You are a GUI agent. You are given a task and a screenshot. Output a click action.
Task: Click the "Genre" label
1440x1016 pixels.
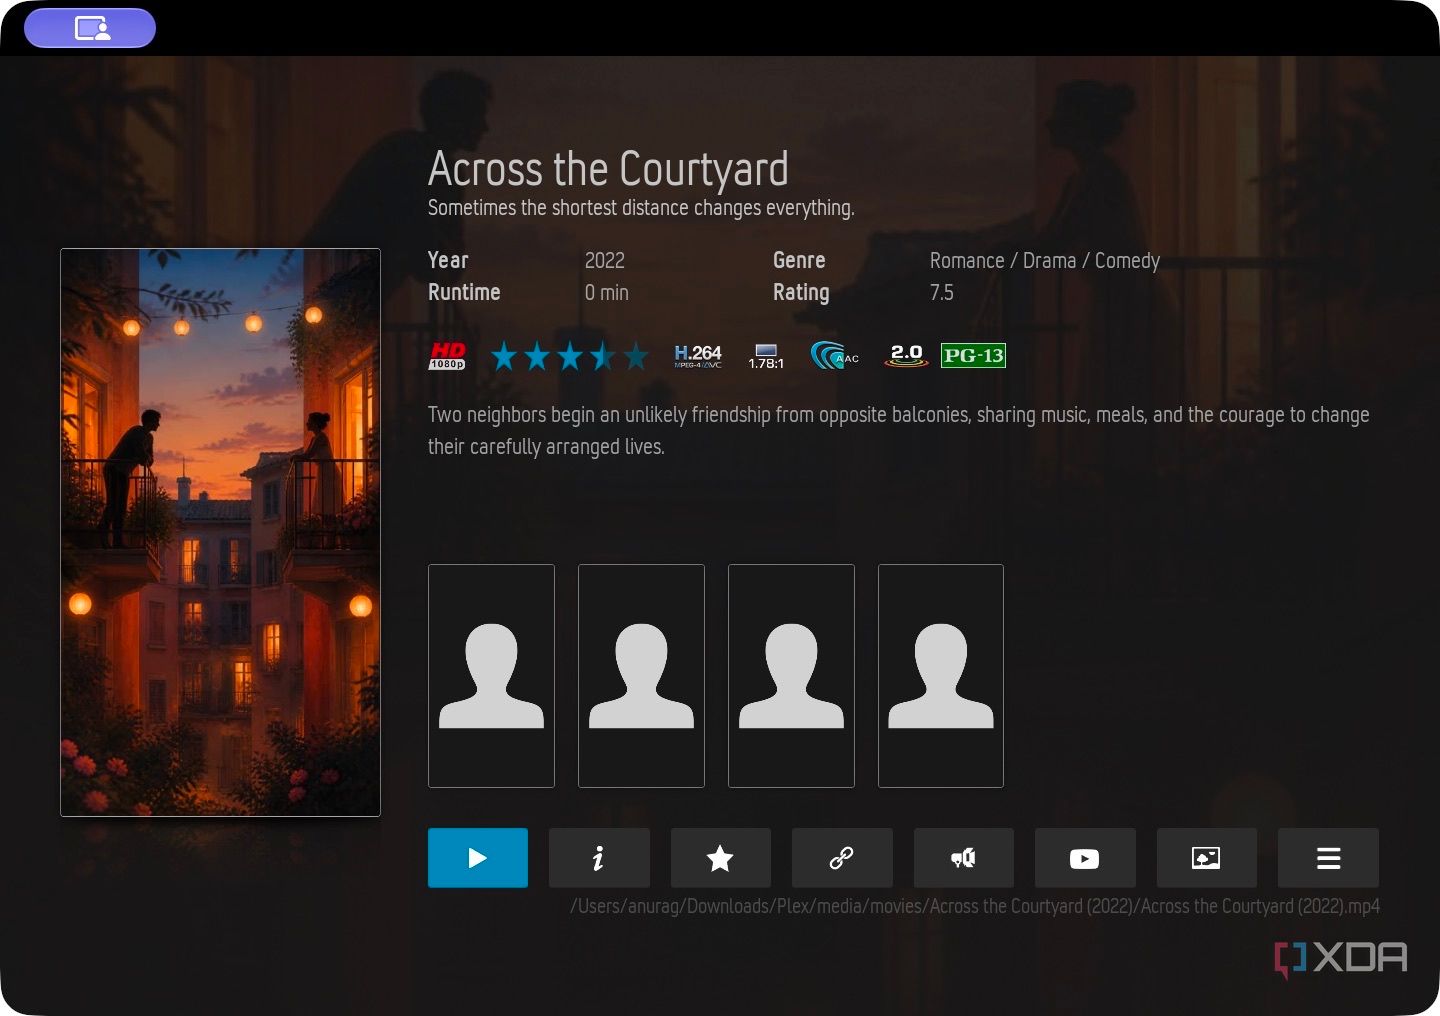[x=799, y=261]
